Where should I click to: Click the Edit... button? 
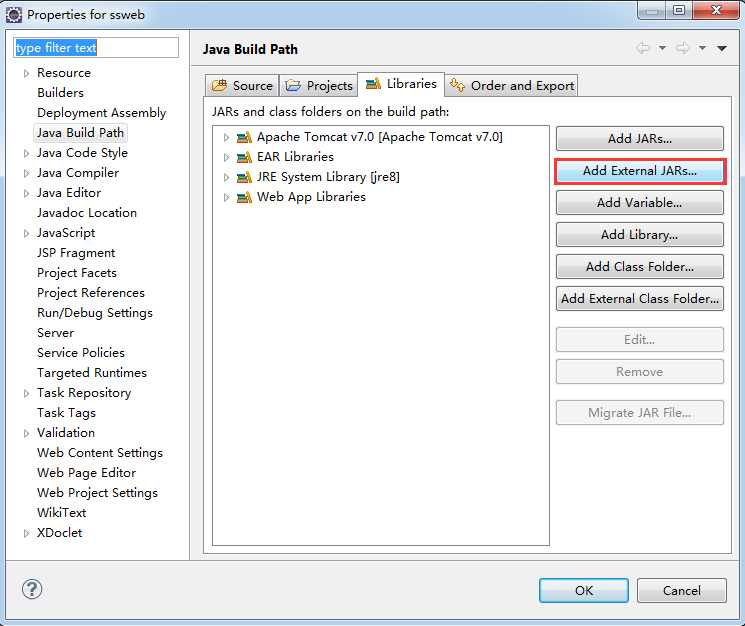click(x=640, y=340)
